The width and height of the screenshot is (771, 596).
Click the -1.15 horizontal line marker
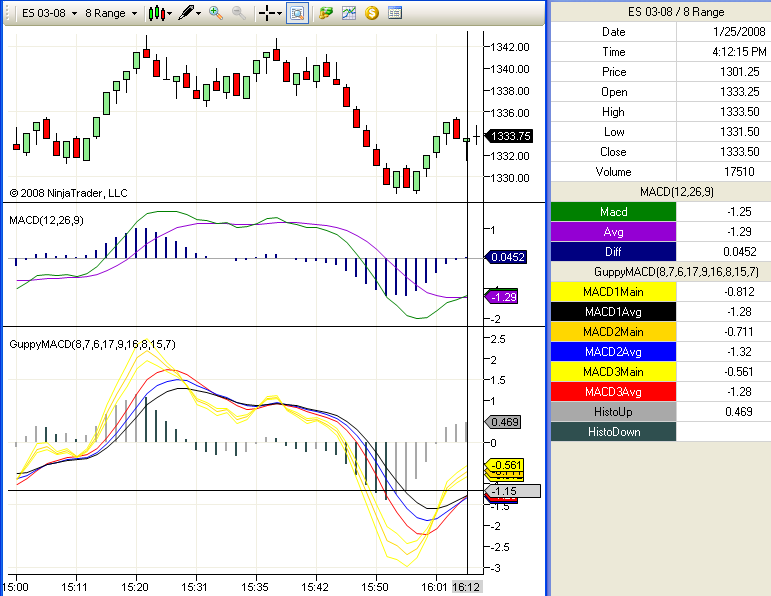pyautogui.click(x=512, y=491)
